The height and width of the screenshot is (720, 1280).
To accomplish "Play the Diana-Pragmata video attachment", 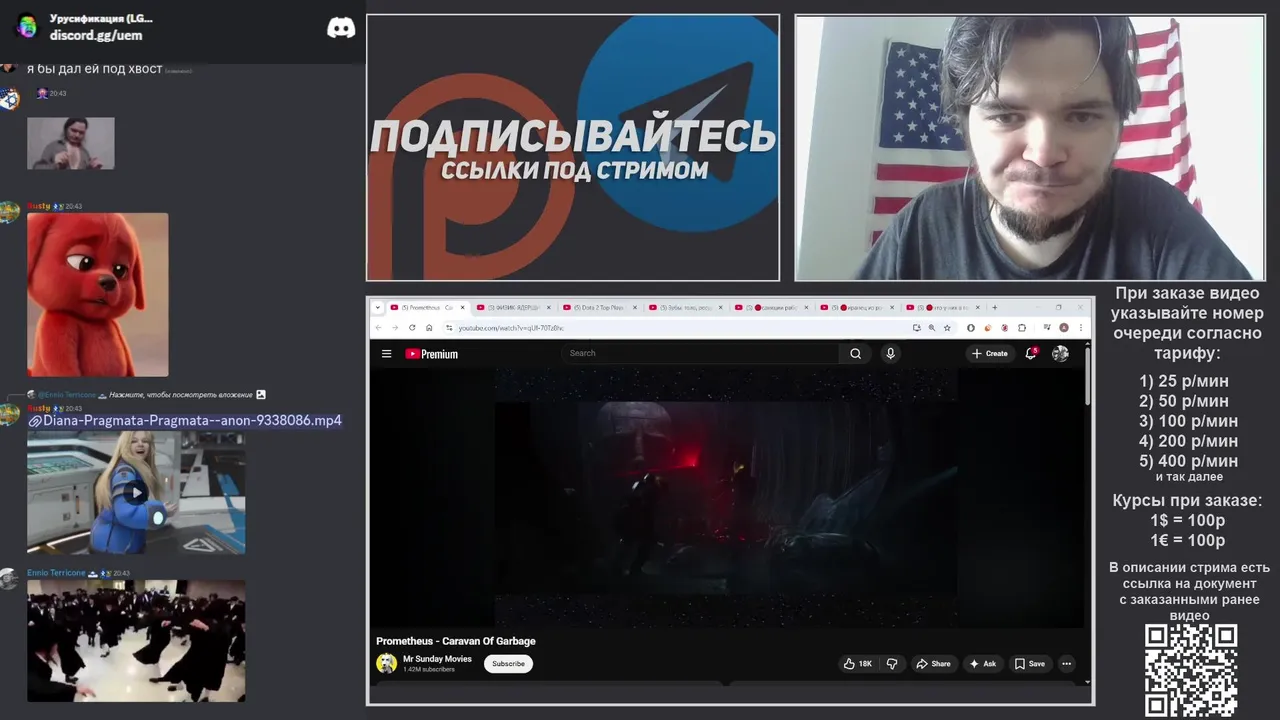I will (137, 492).
